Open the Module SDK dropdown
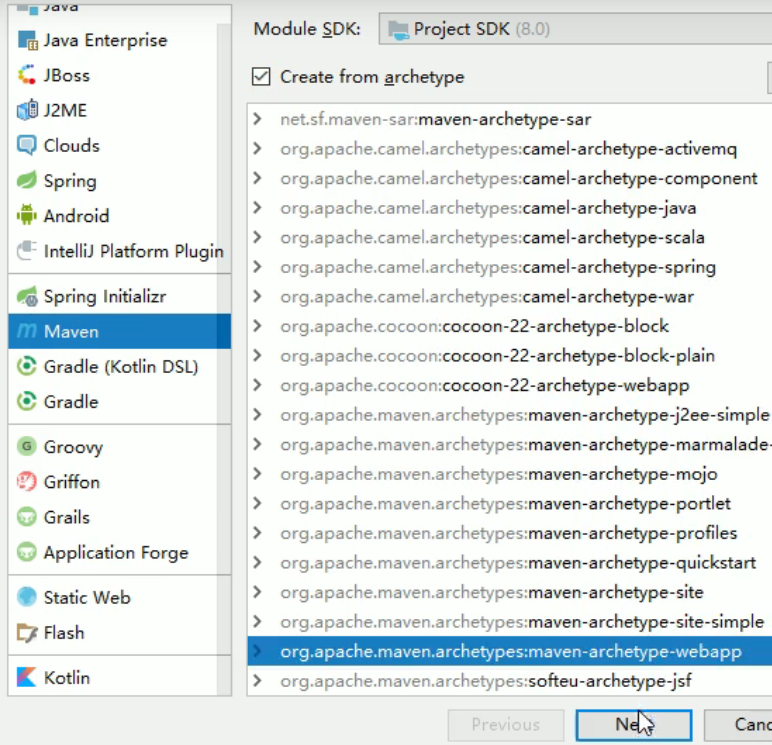The height and width of the screenshot is (745, 772). click(575, 29)
